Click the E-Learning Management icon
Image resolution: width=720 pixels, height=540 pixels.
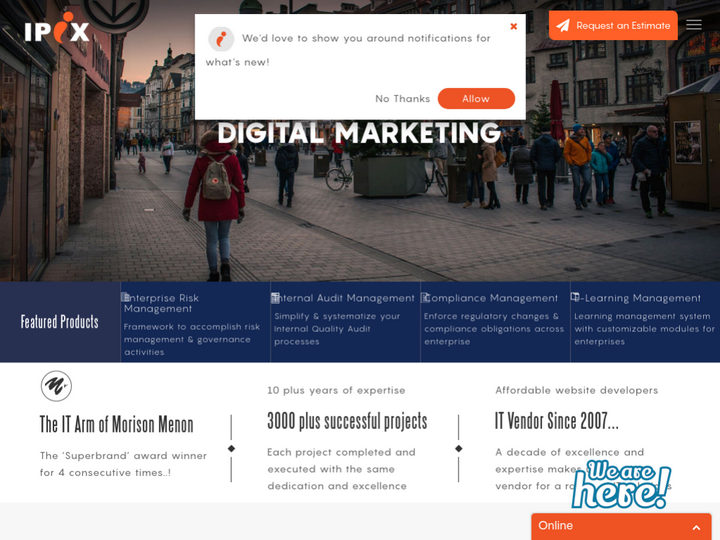575,297
